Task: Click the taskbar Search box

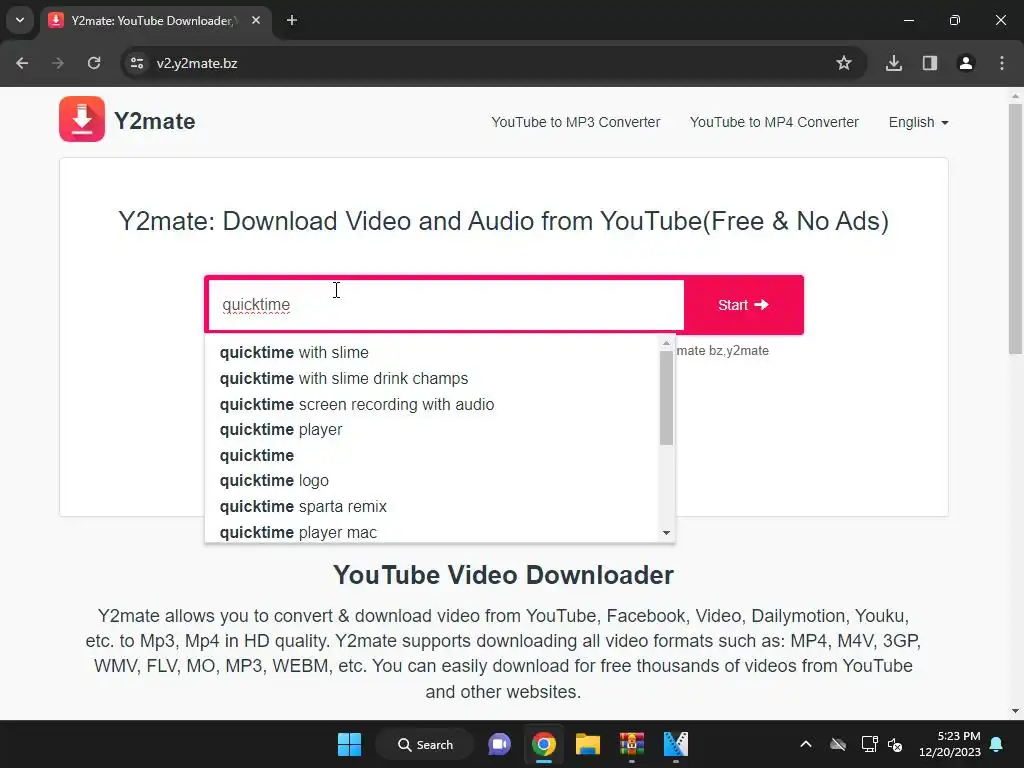Action: 424,744
